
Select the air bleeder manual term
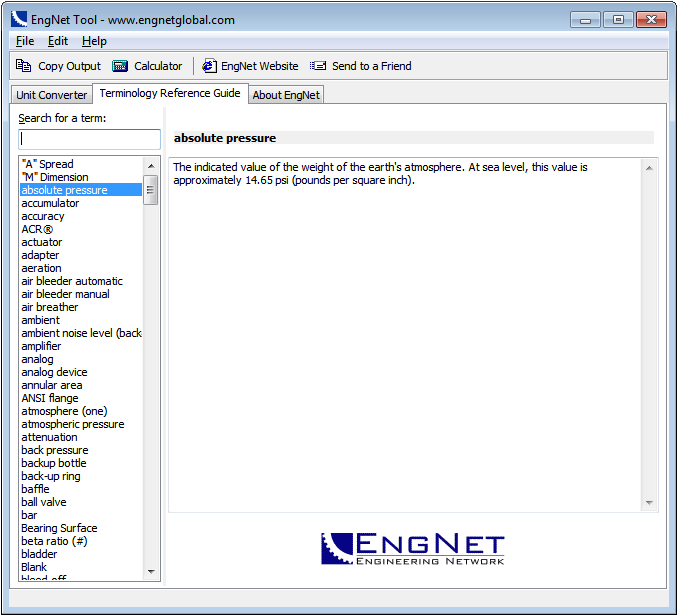tap(81, 294)
